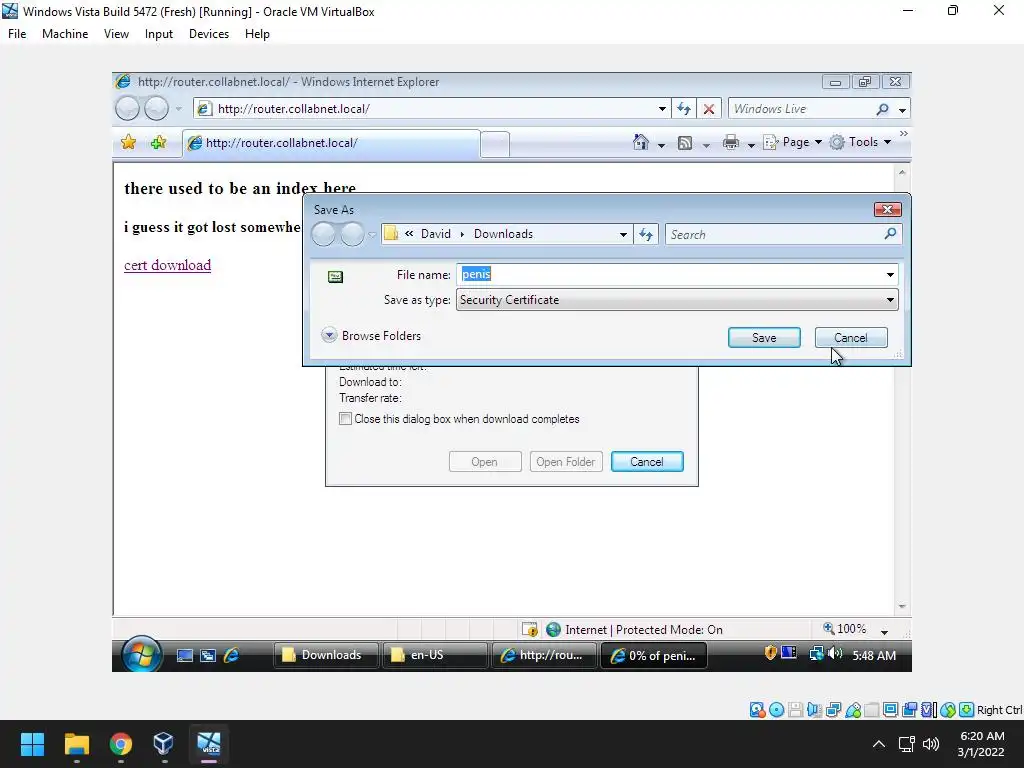Click the IE Favorites Center star icon
The image size is (1024, 768).
129,142
